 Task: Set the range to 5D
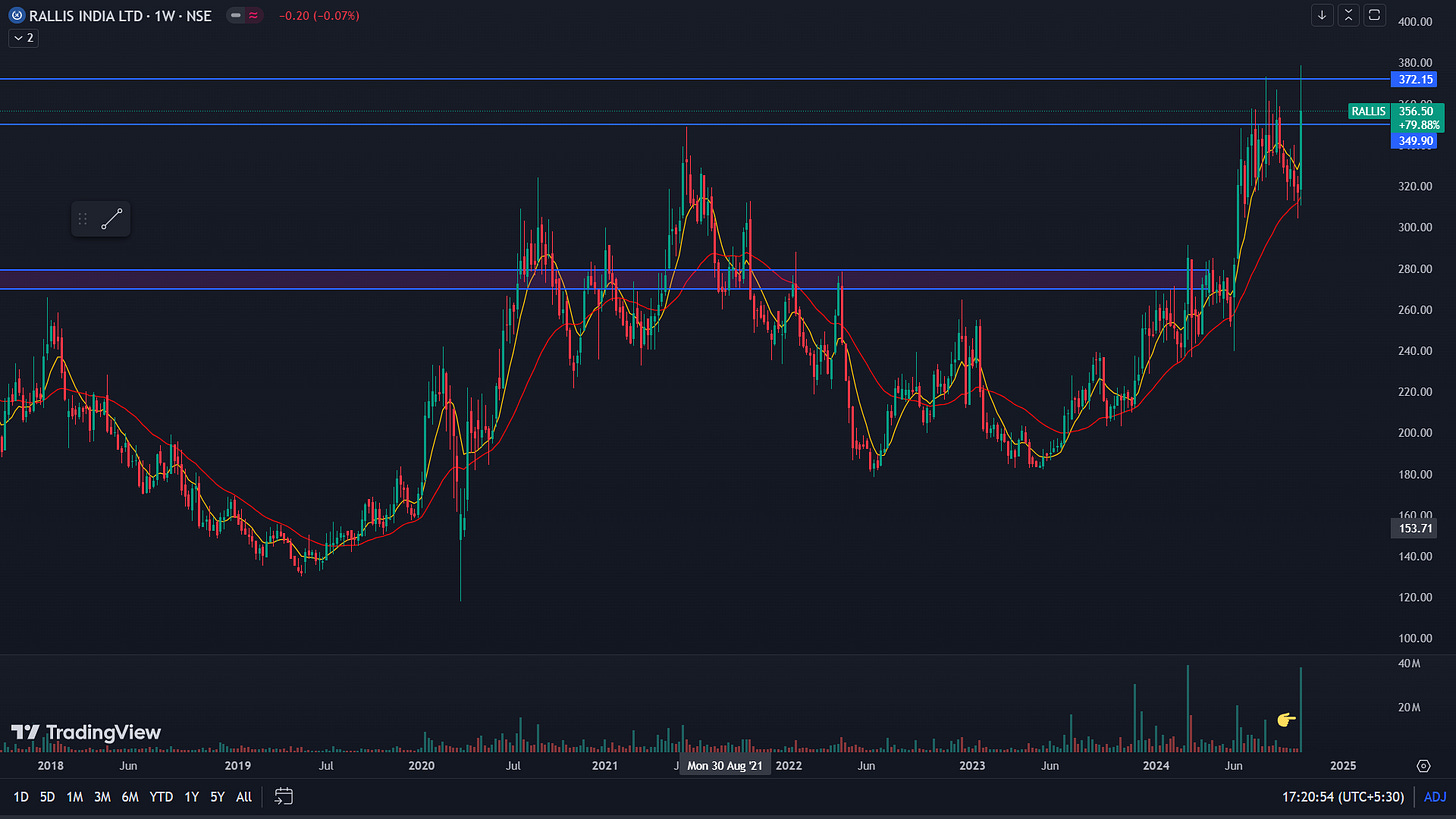tap(47, 797)
